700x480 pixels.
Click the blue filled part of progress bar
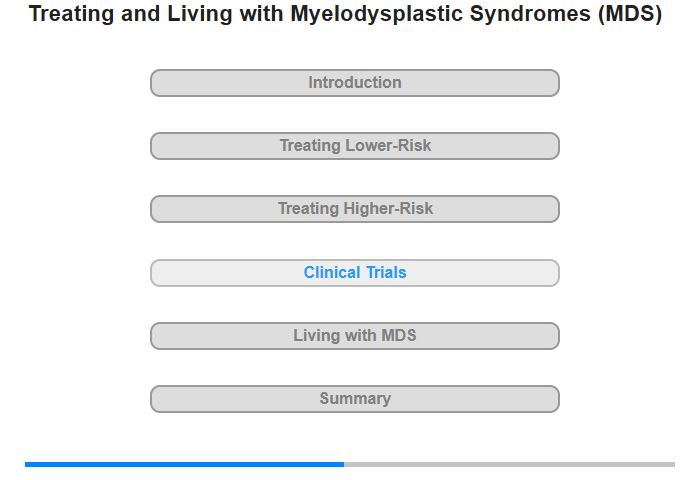tap(184, 464)
